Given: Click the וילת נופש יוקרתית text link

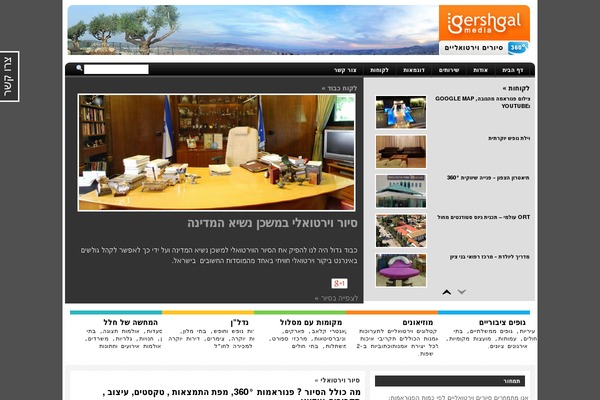Looking at the screenshot, I should pyautogui.click(x=509, y=138).
